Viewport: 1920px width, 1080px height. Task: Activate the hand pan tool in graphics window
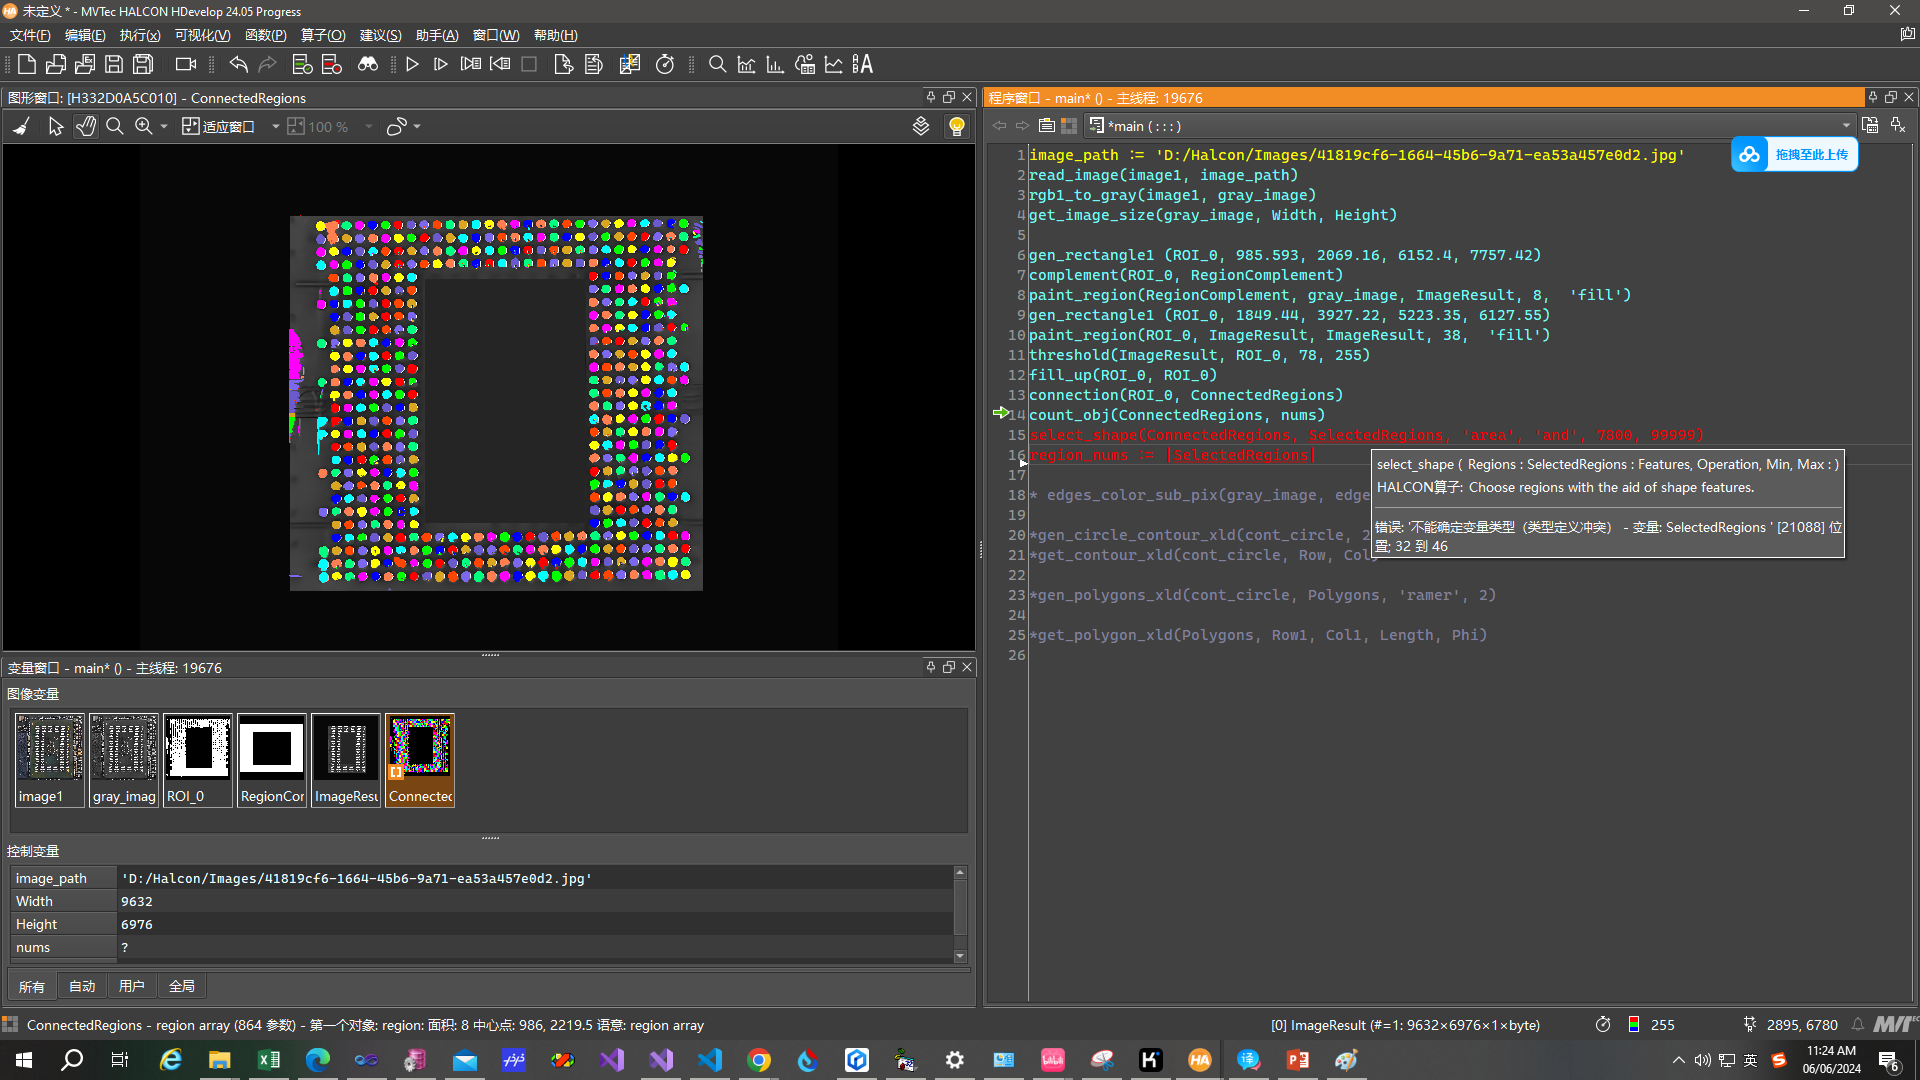point(86,127)
